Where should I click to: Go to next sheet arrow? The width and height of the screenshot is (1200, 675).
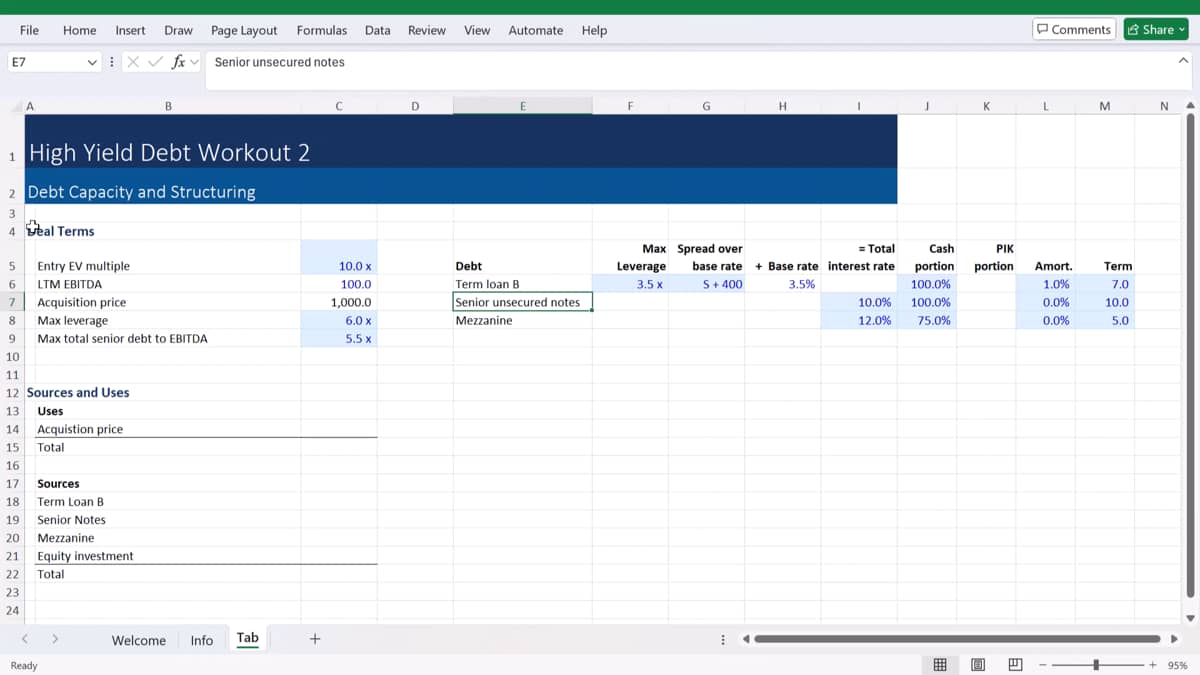pyautogui.click(x=55, y=638)
